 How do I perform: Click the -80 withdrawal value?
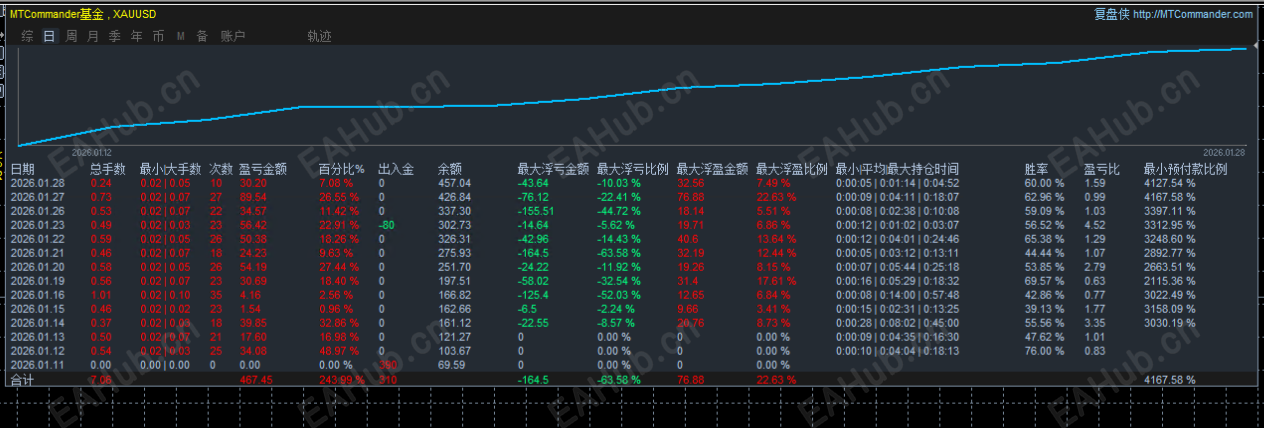tap(387, 225)
